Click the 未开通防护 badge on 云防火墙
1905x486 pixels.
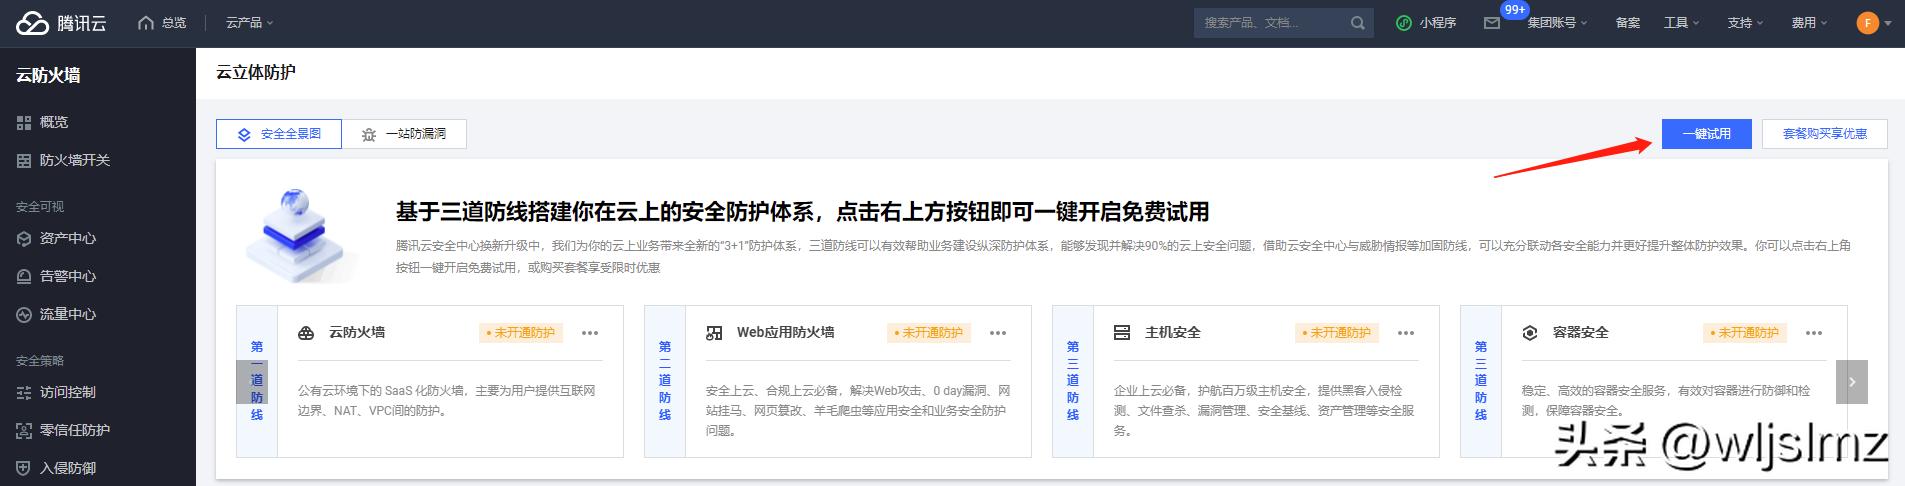pos(521,333)
